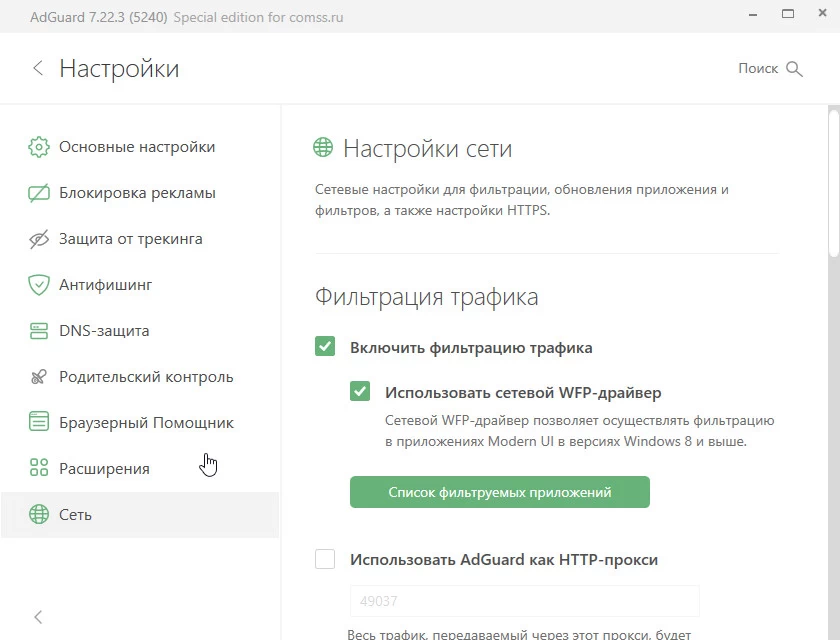Click the Родительский контроль icon

coord(39,377)
